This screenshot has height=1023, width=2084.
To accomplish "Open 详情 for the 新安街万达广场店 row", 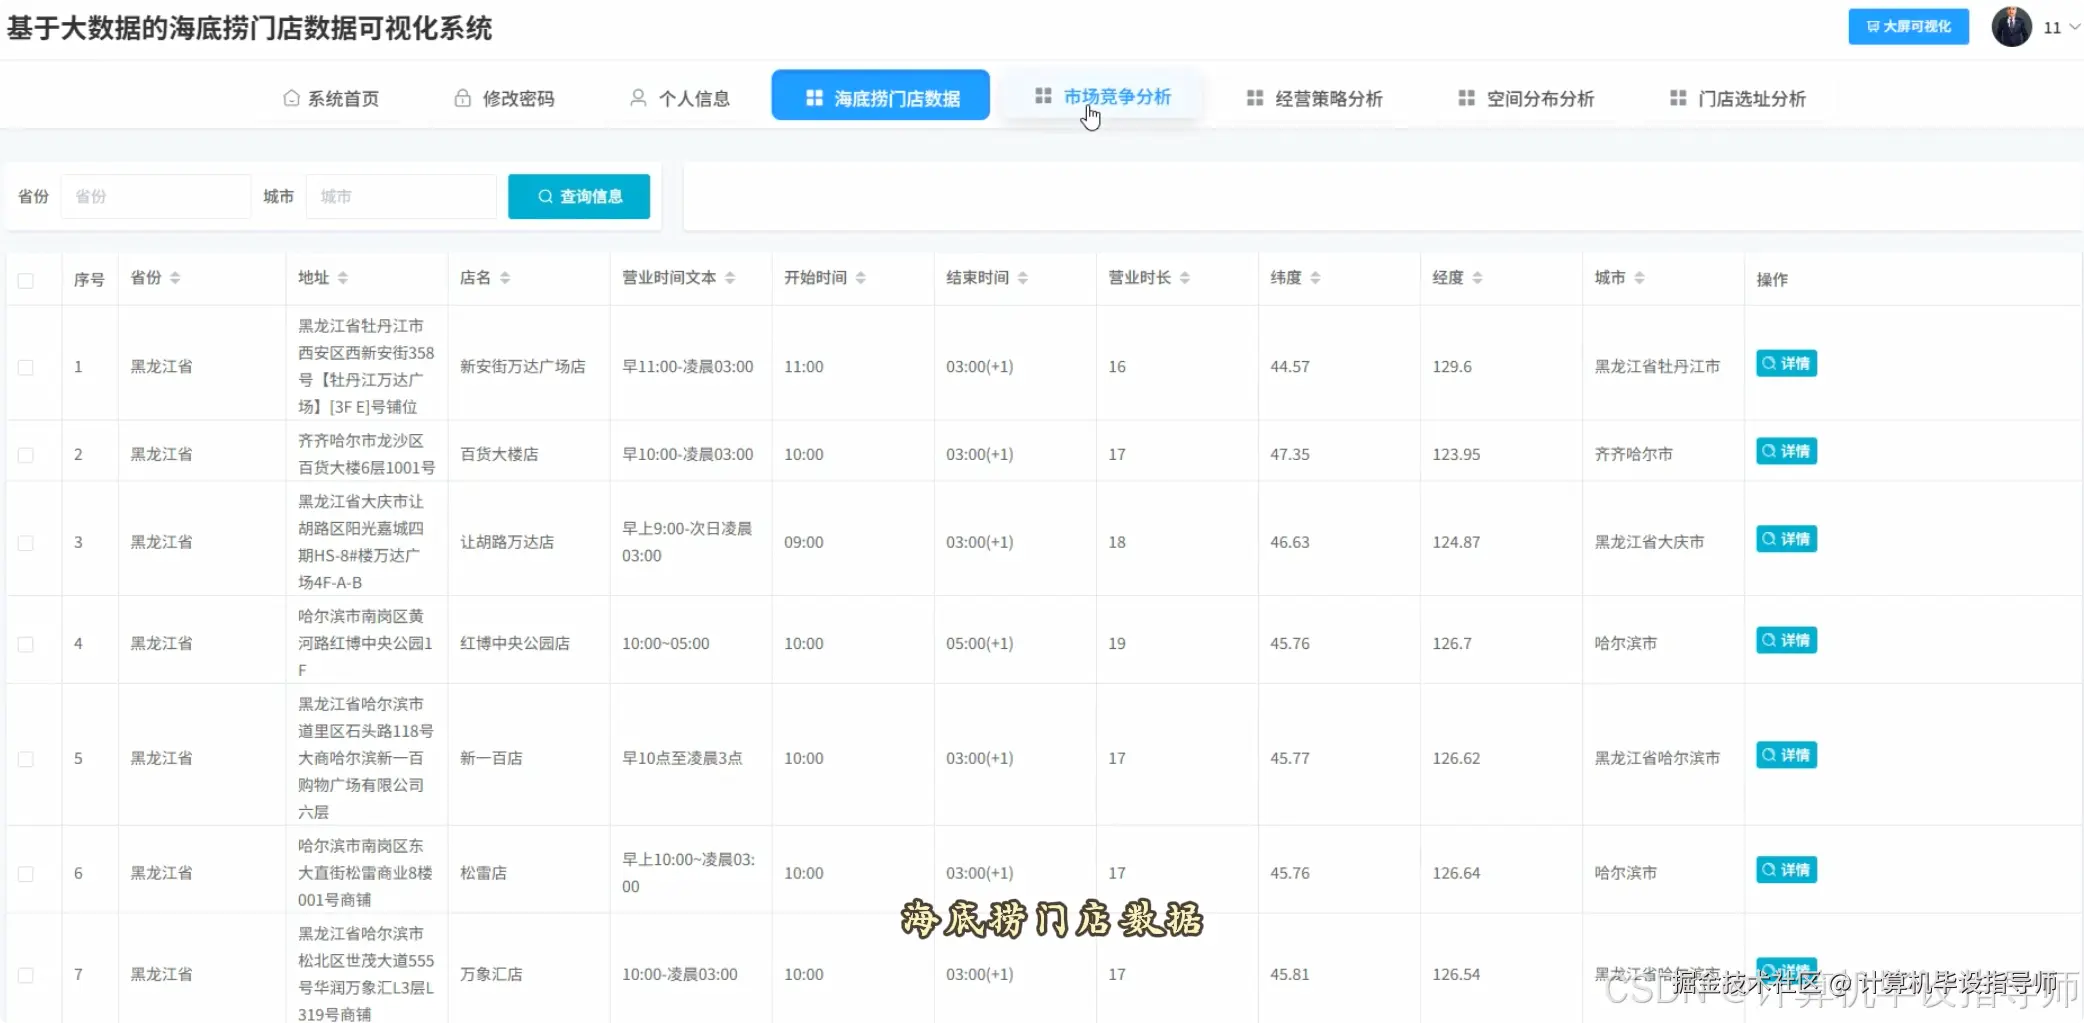I will [1786, 364].
